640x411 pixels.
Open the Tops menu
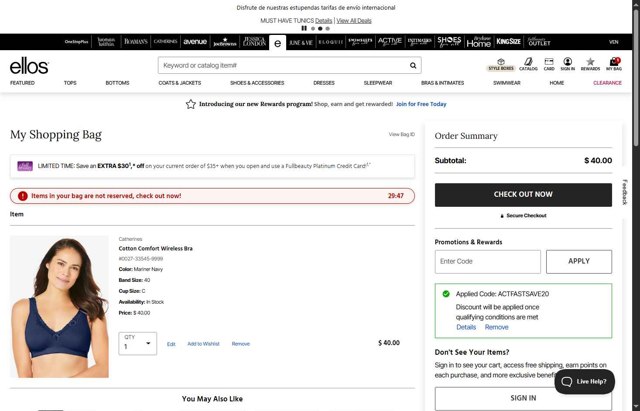tap(70, 83)
